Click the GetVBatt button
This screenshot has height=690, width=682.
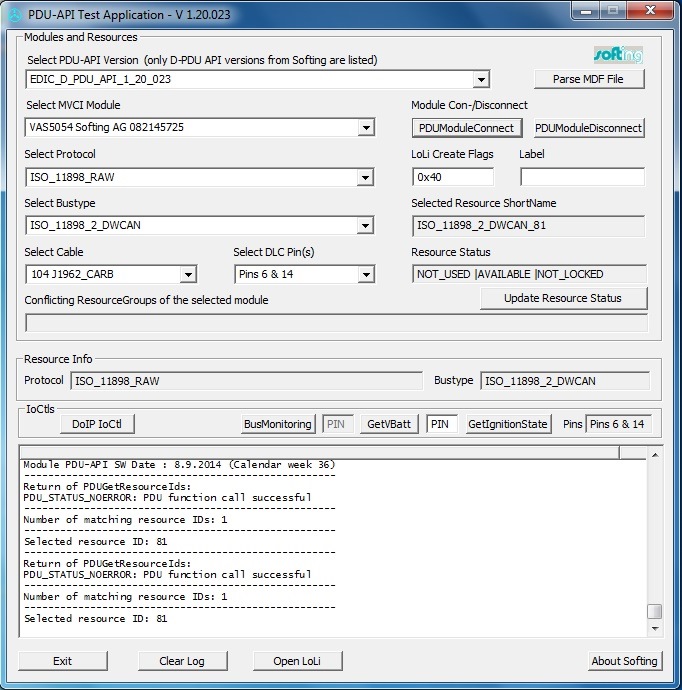pos(389,424)
